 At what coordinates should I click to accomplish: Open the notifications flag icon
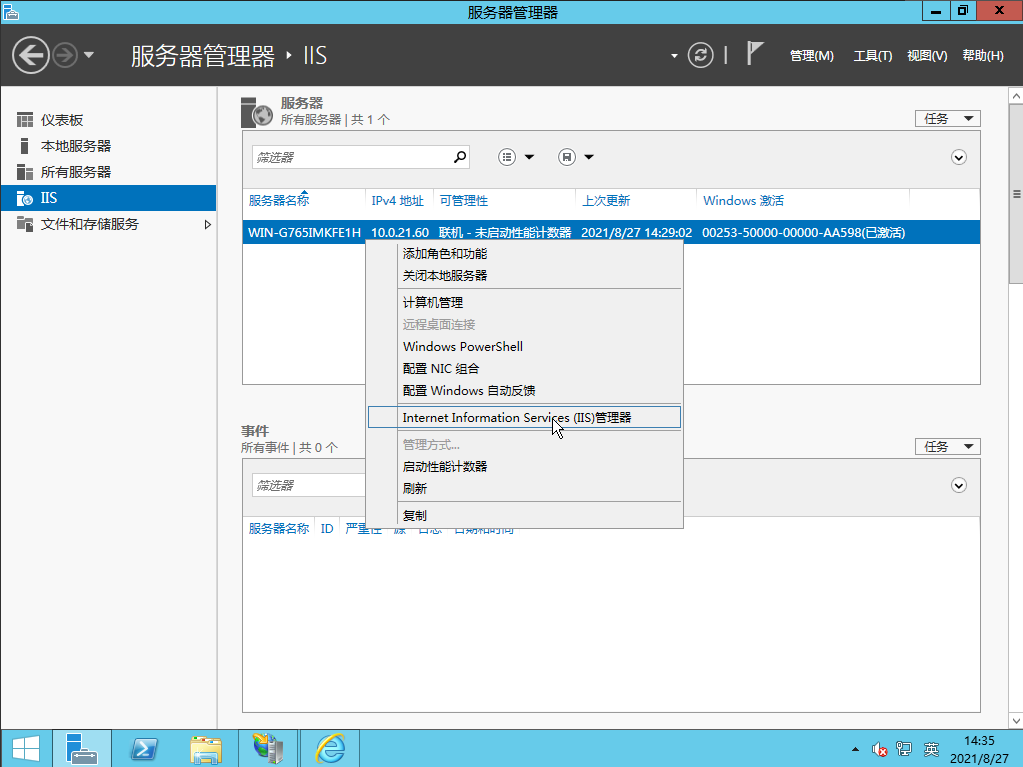point(756,54)
